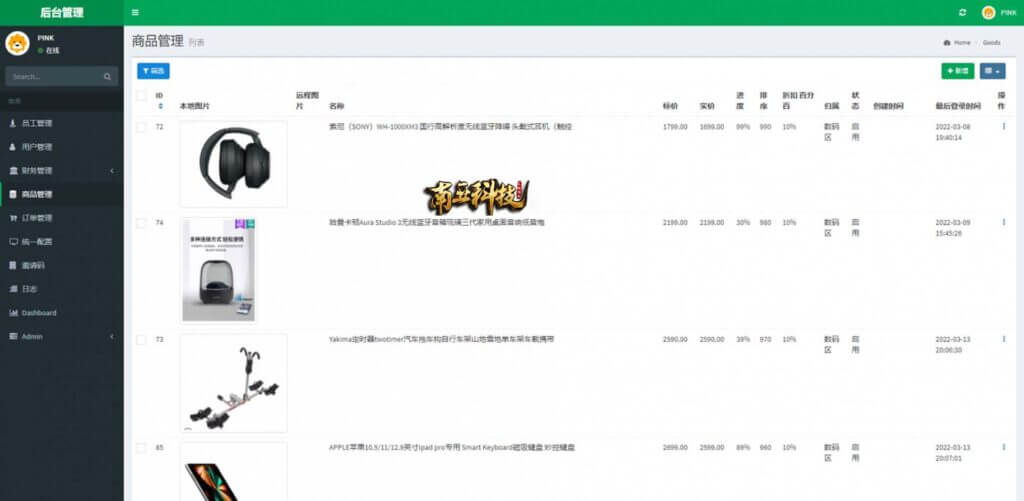Click the green 新增 add button
This screenshot has height=501, width=1024.
(x=957, y=71)
